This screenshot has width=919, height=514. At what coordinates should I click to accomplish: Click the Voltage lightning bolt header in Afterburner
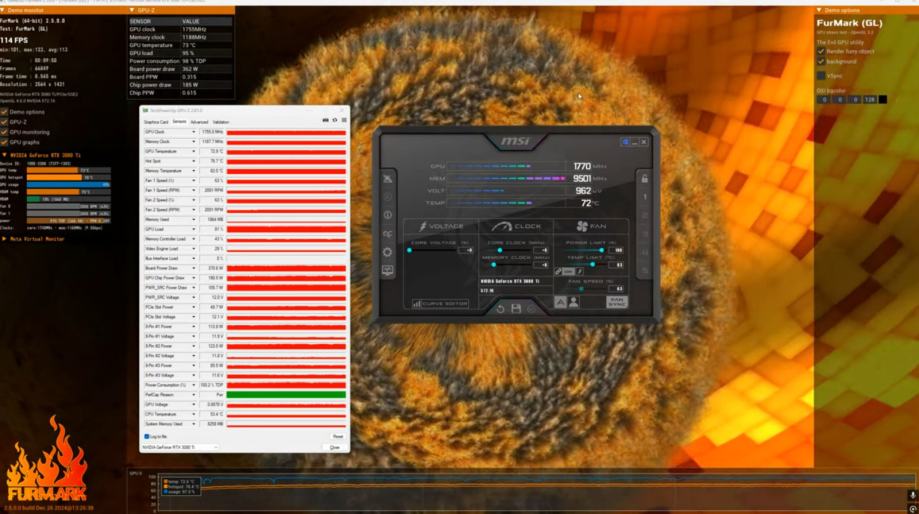[x=441, y=226]
